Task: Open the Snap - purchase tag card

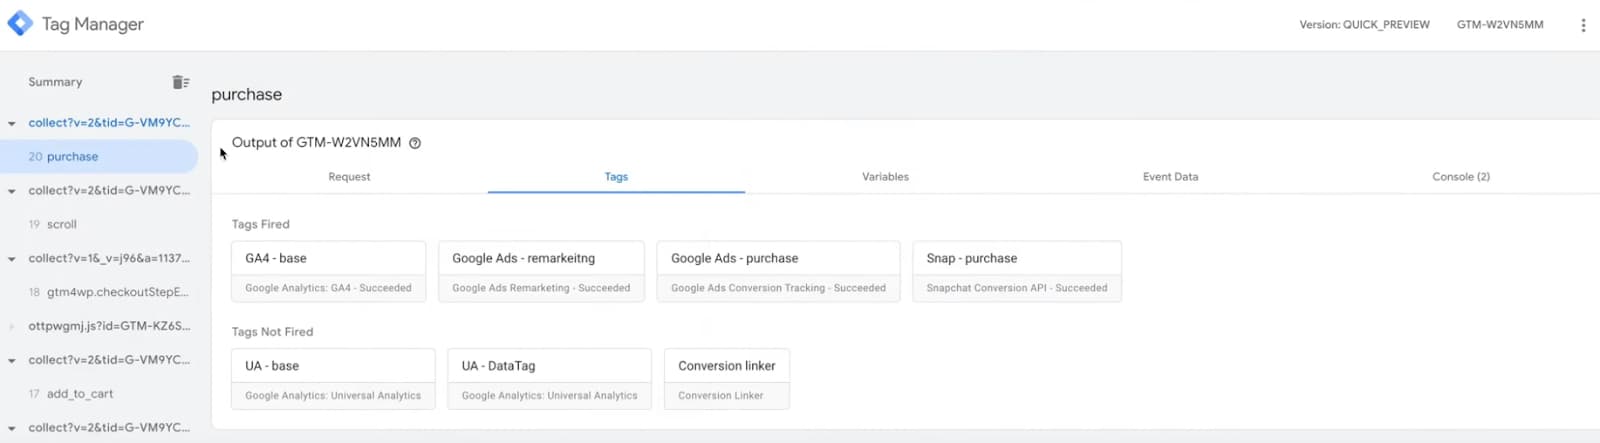Action: pyautogui.click(x=1017, y=271)
